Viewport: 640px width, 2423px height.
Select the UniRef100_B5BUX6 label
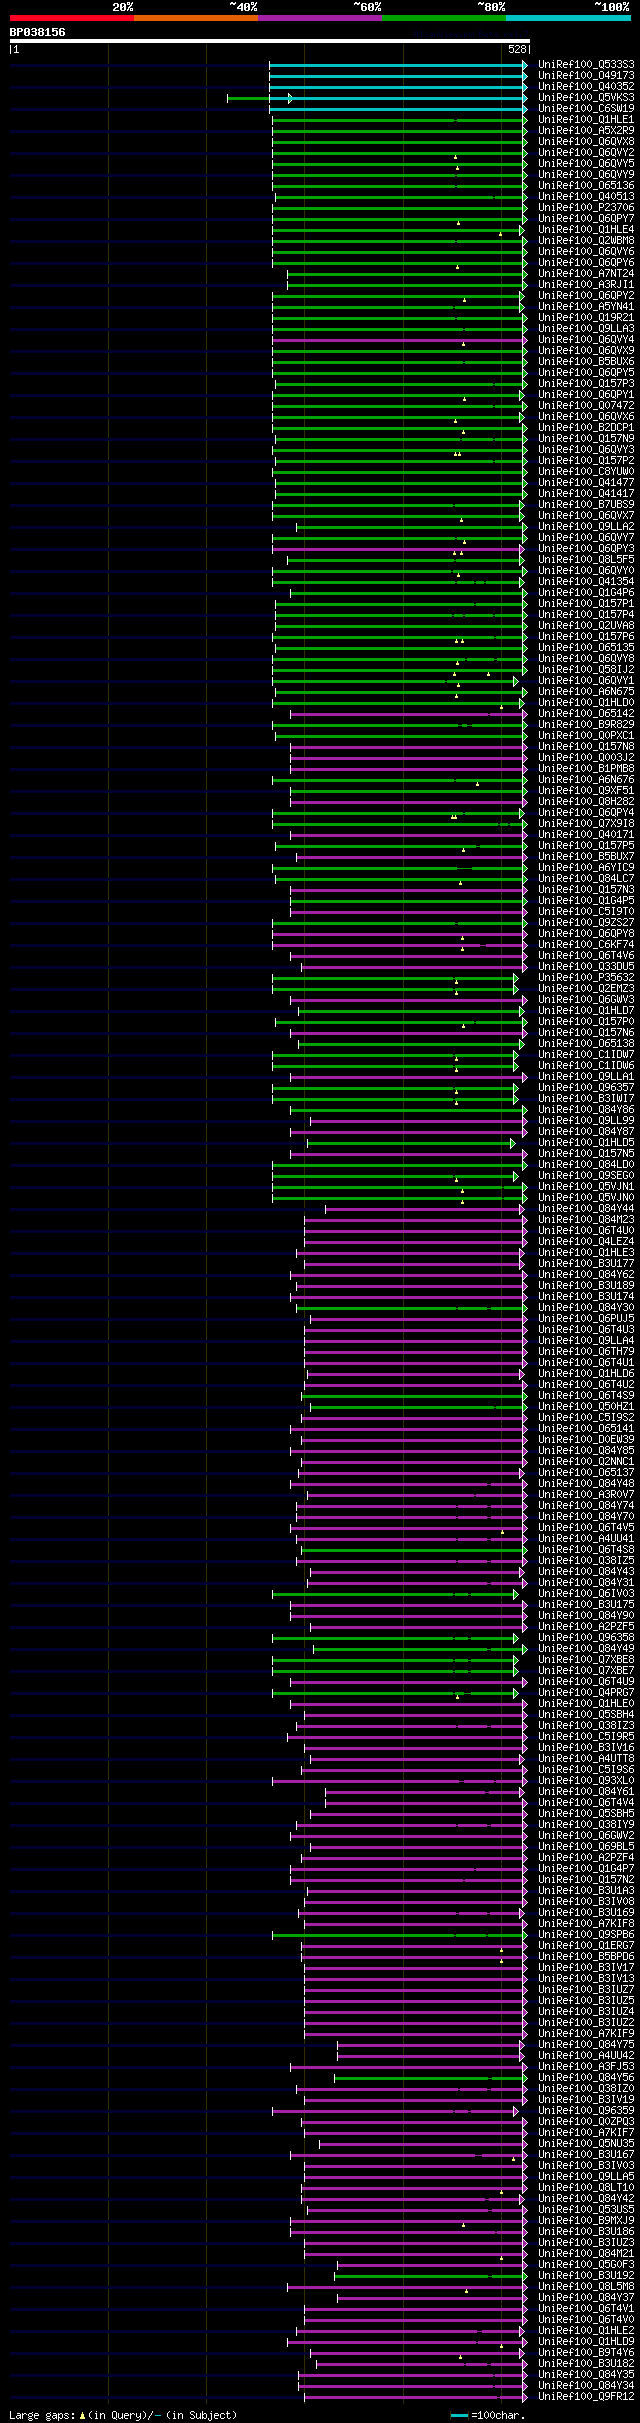[x=586, y=361]
